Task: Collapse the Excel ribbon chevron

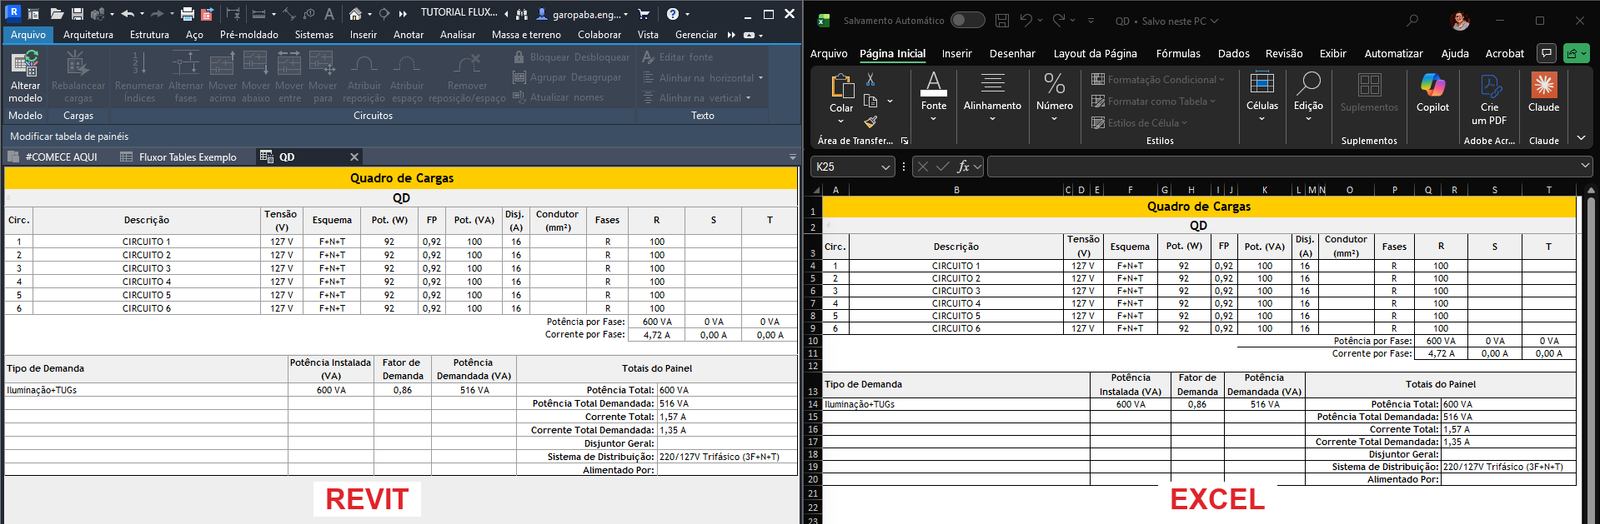Action: click(1581, 138)
